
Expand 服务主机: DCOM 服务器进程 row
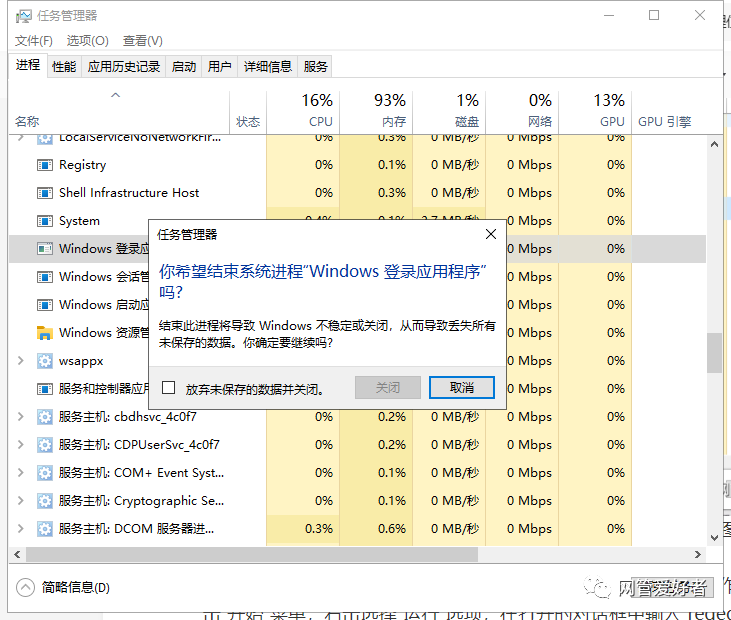(21, 529)
